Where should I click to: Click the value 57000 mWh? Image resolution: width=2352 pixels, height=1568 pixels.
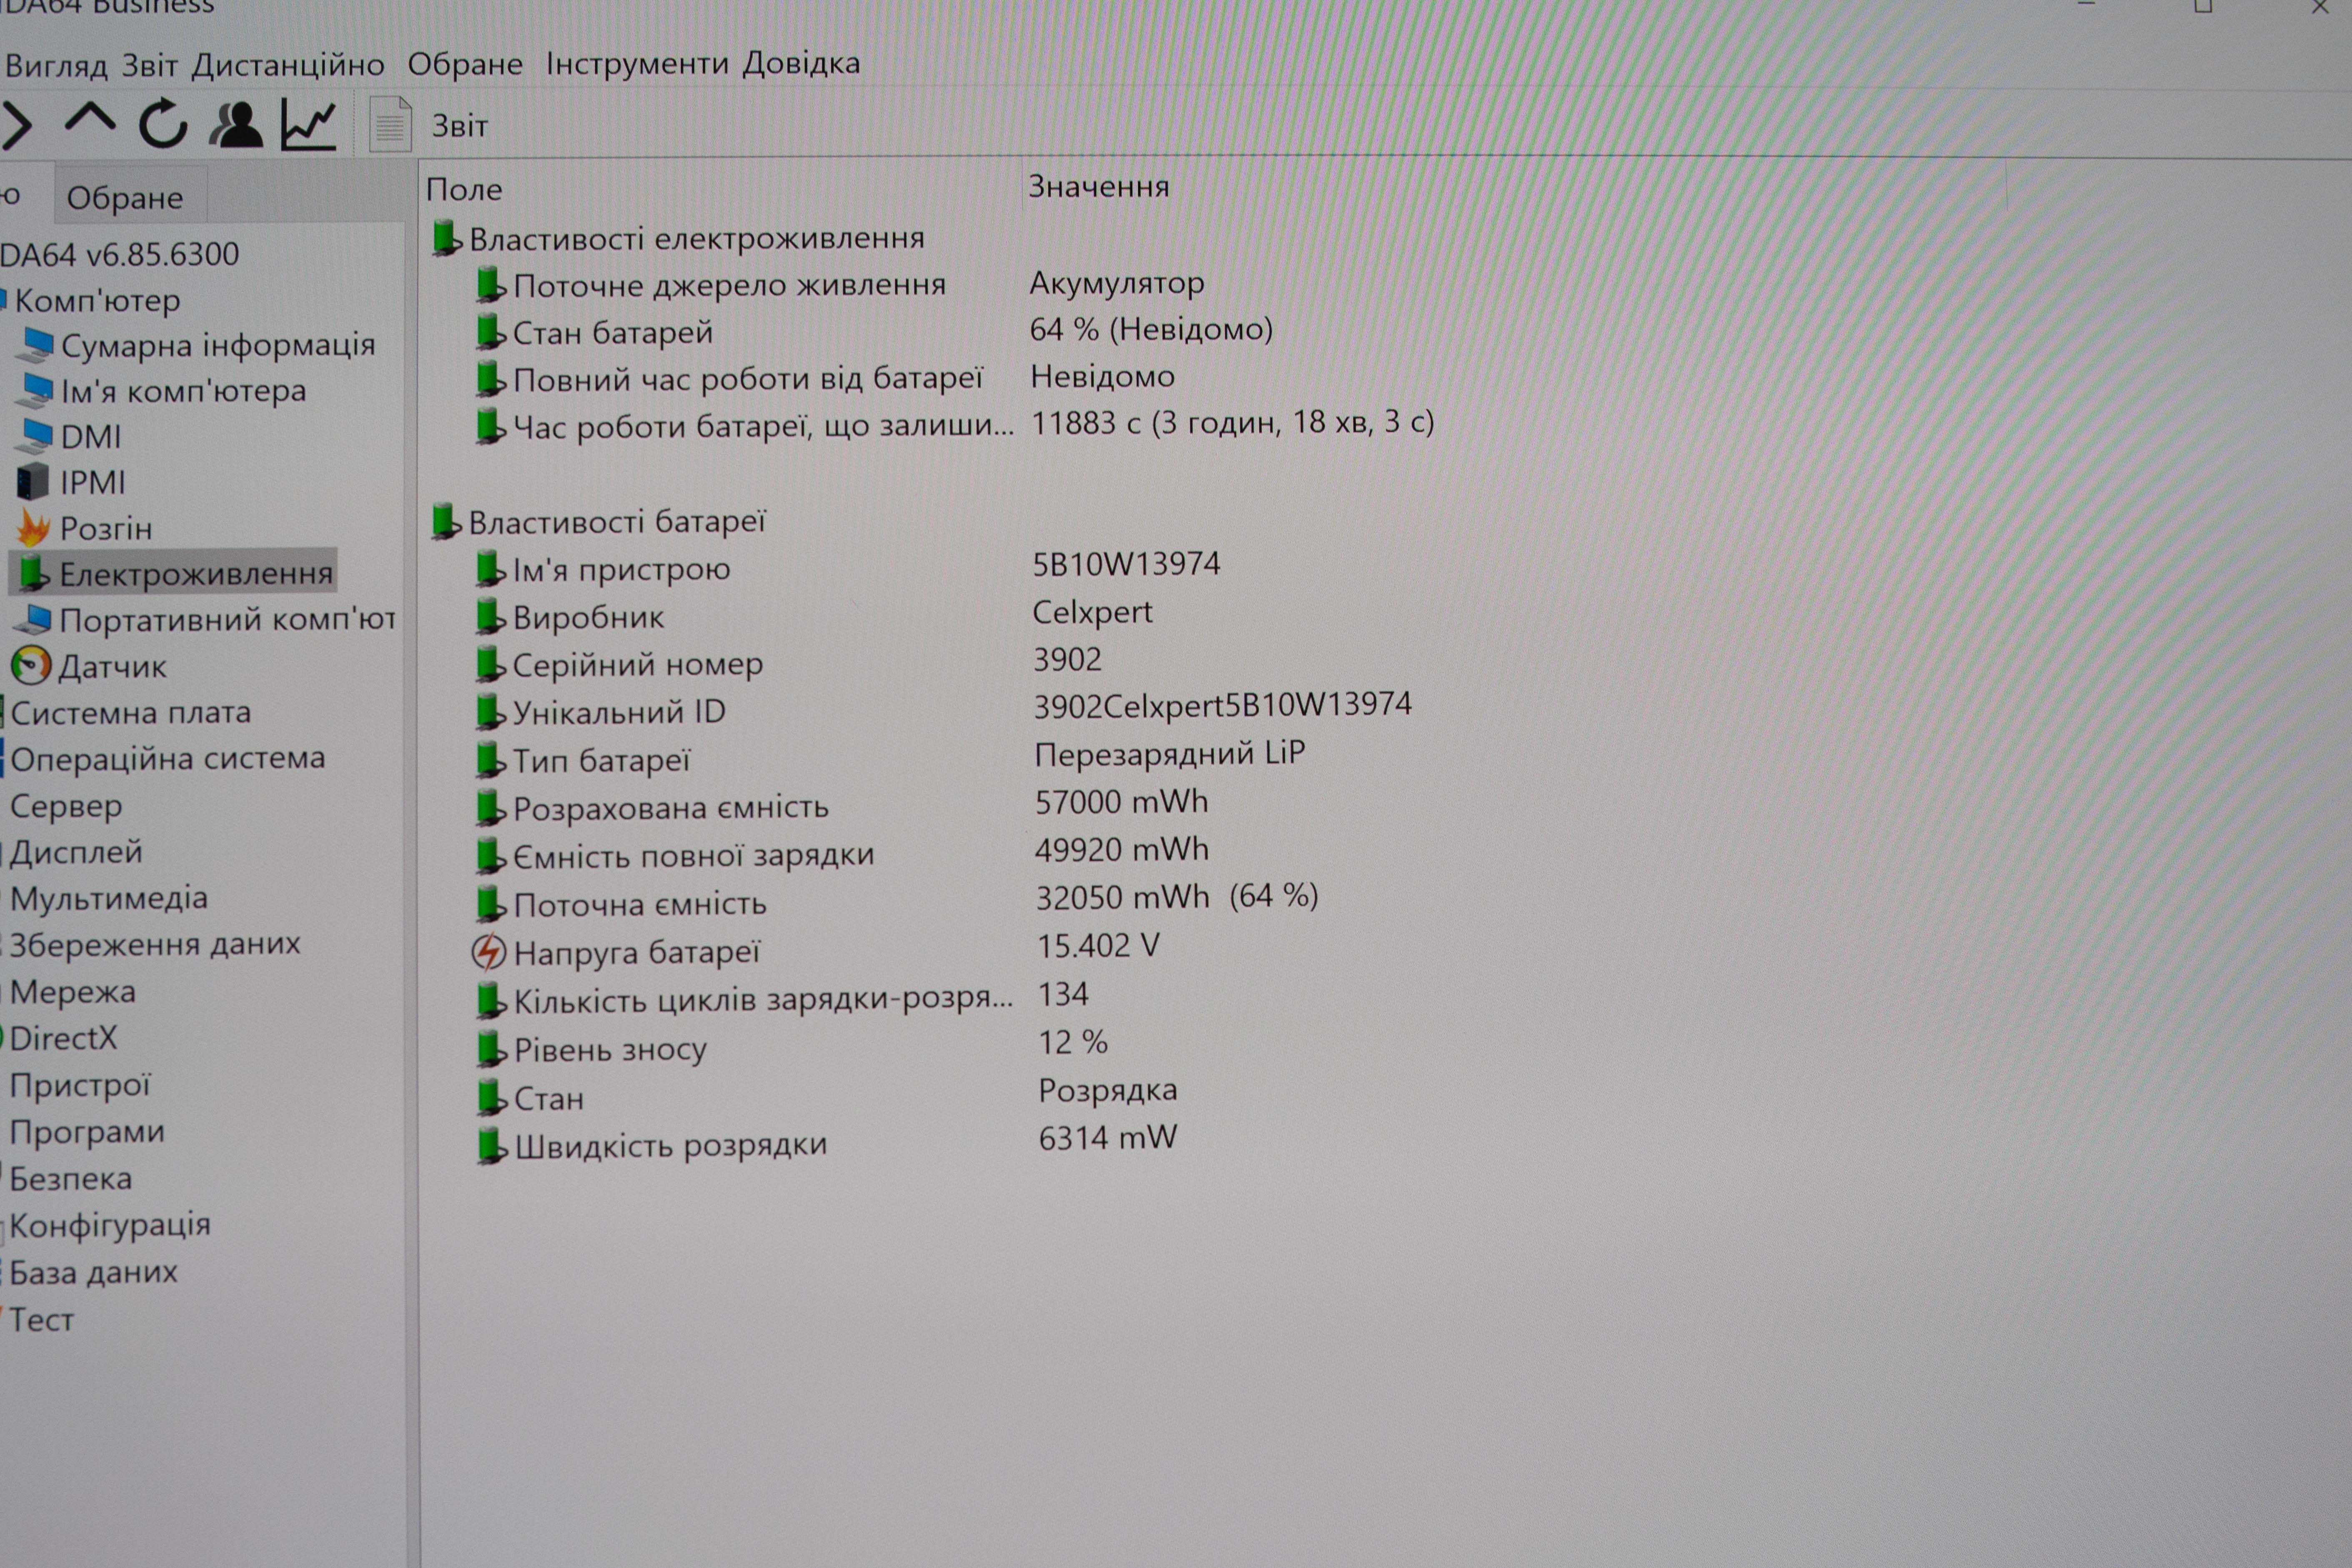tap(1122, 802)
